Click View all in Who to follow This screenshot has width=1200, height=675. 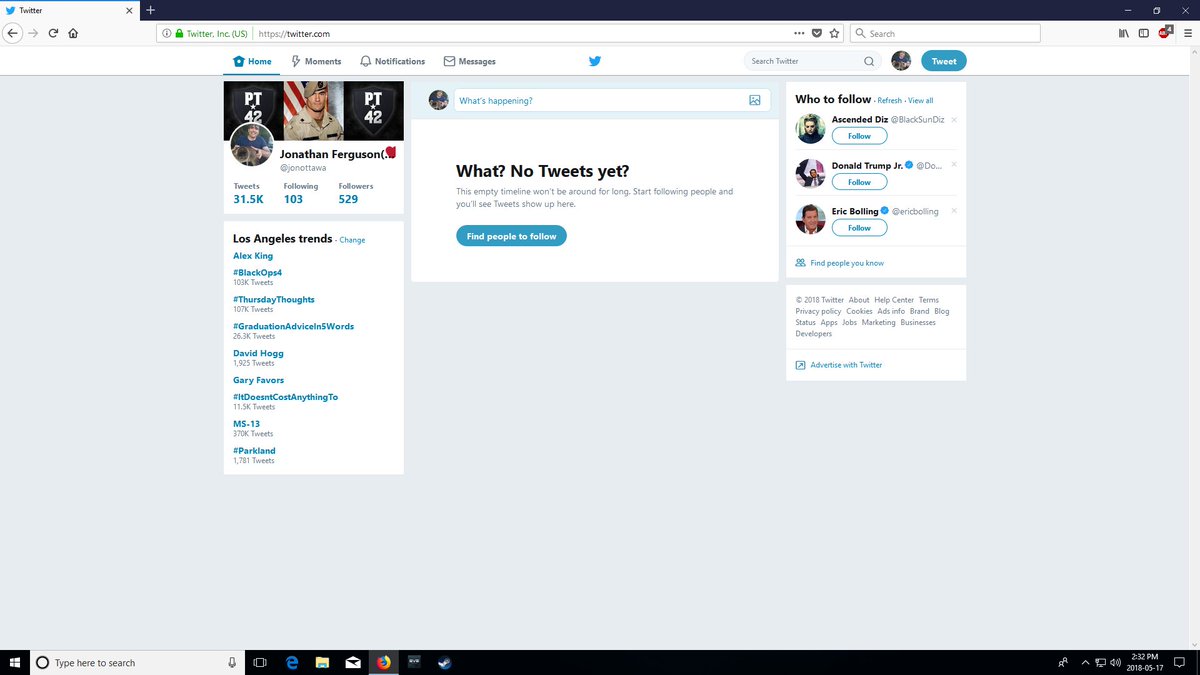pos(921,101)
